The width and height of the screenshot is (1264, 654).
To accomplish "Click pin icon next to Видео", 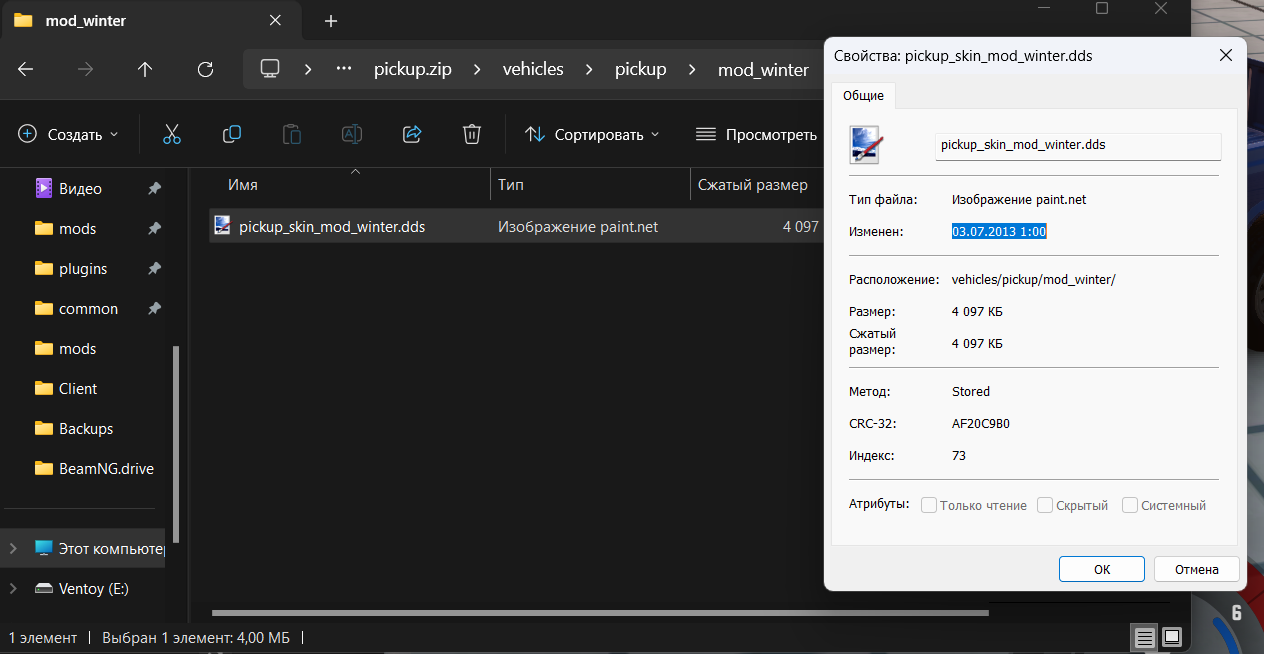I will click(x=154, y=188).
